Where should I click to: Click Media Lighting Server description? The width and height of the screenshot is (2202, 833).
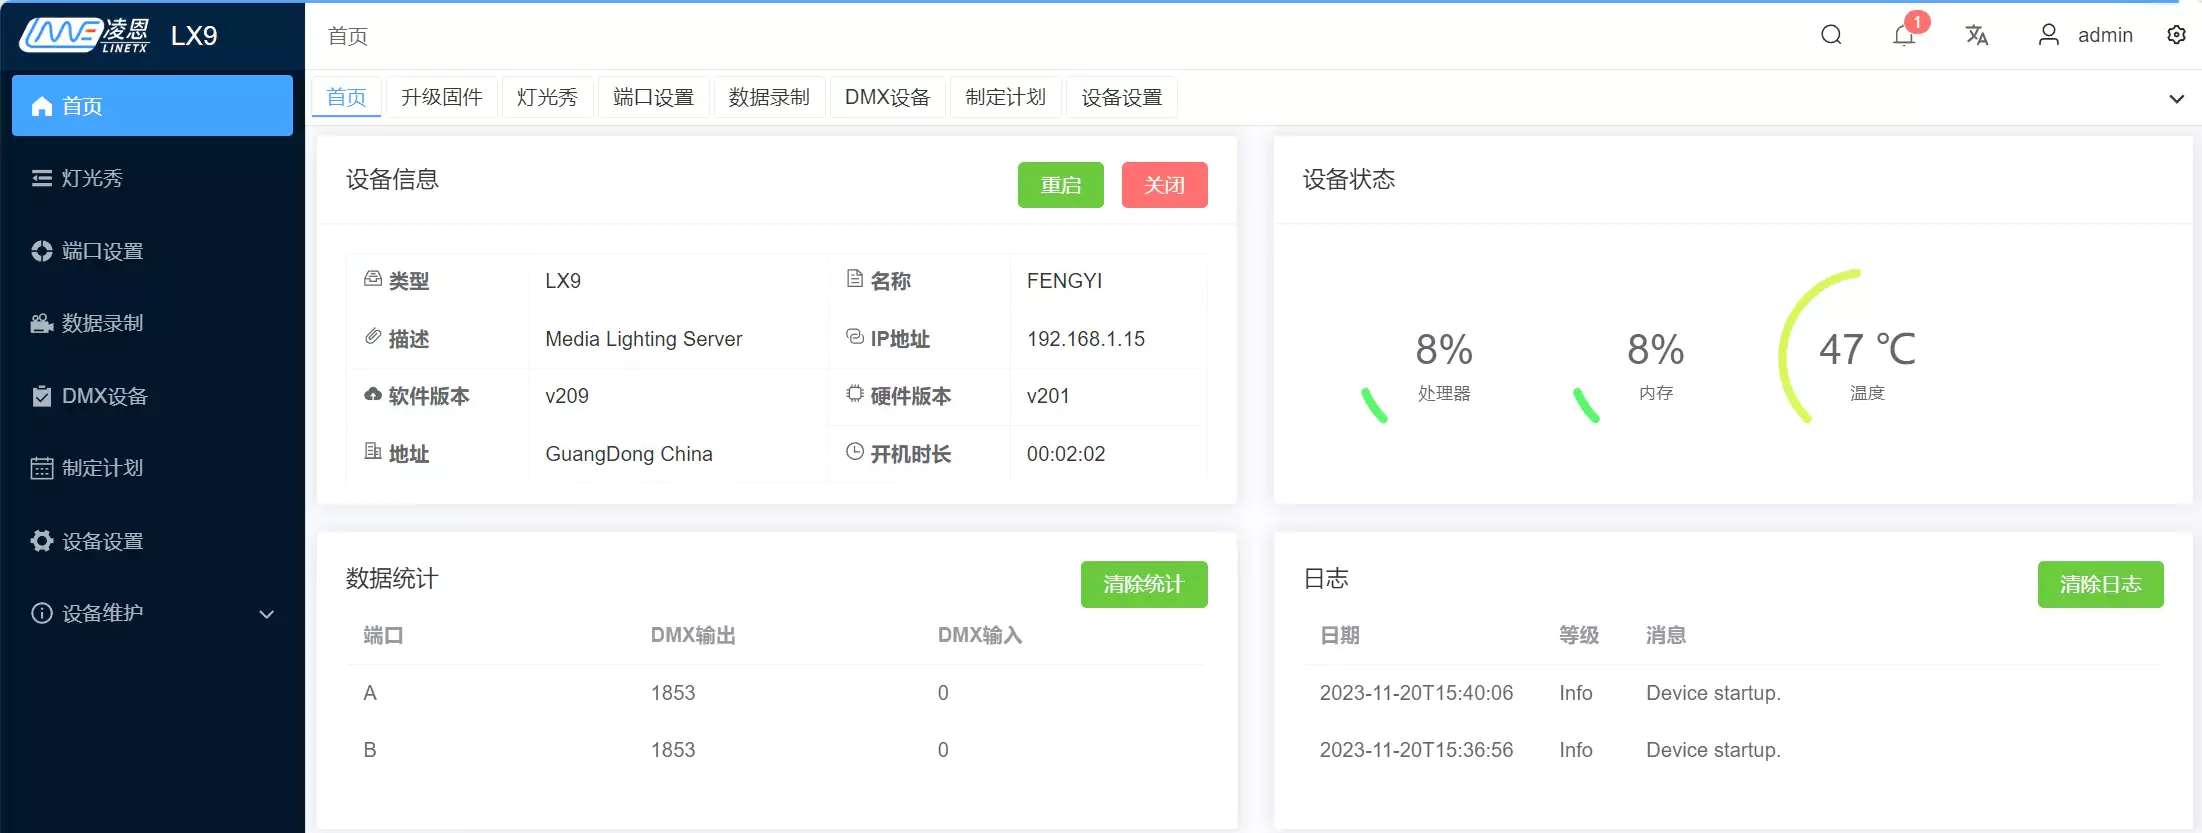click(644, 339)
